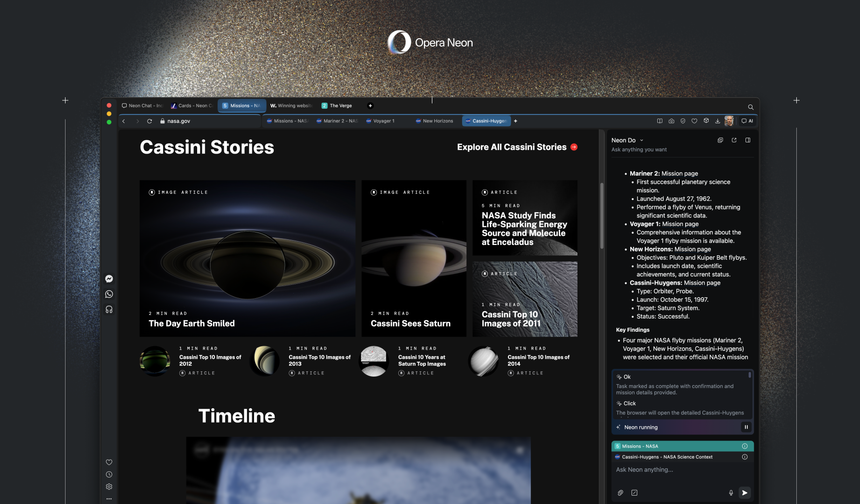Open sidebar settings gear

coord(109,487)
